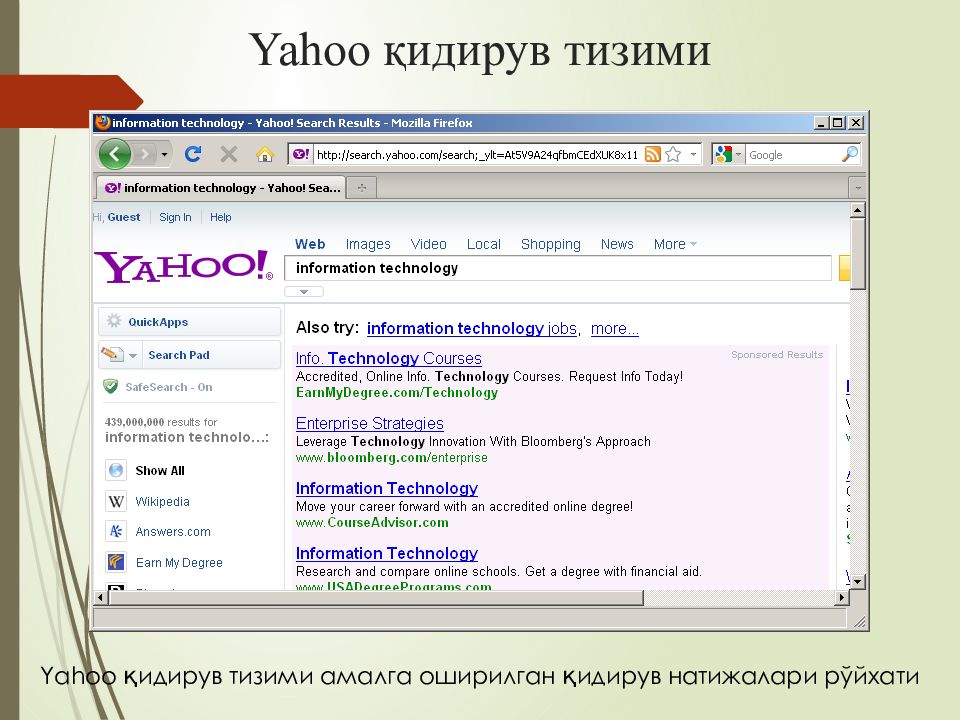The height and width of the screenshot is (720, 960).
Task: Open a new tab with the plus button
Action: pos(362,187)
